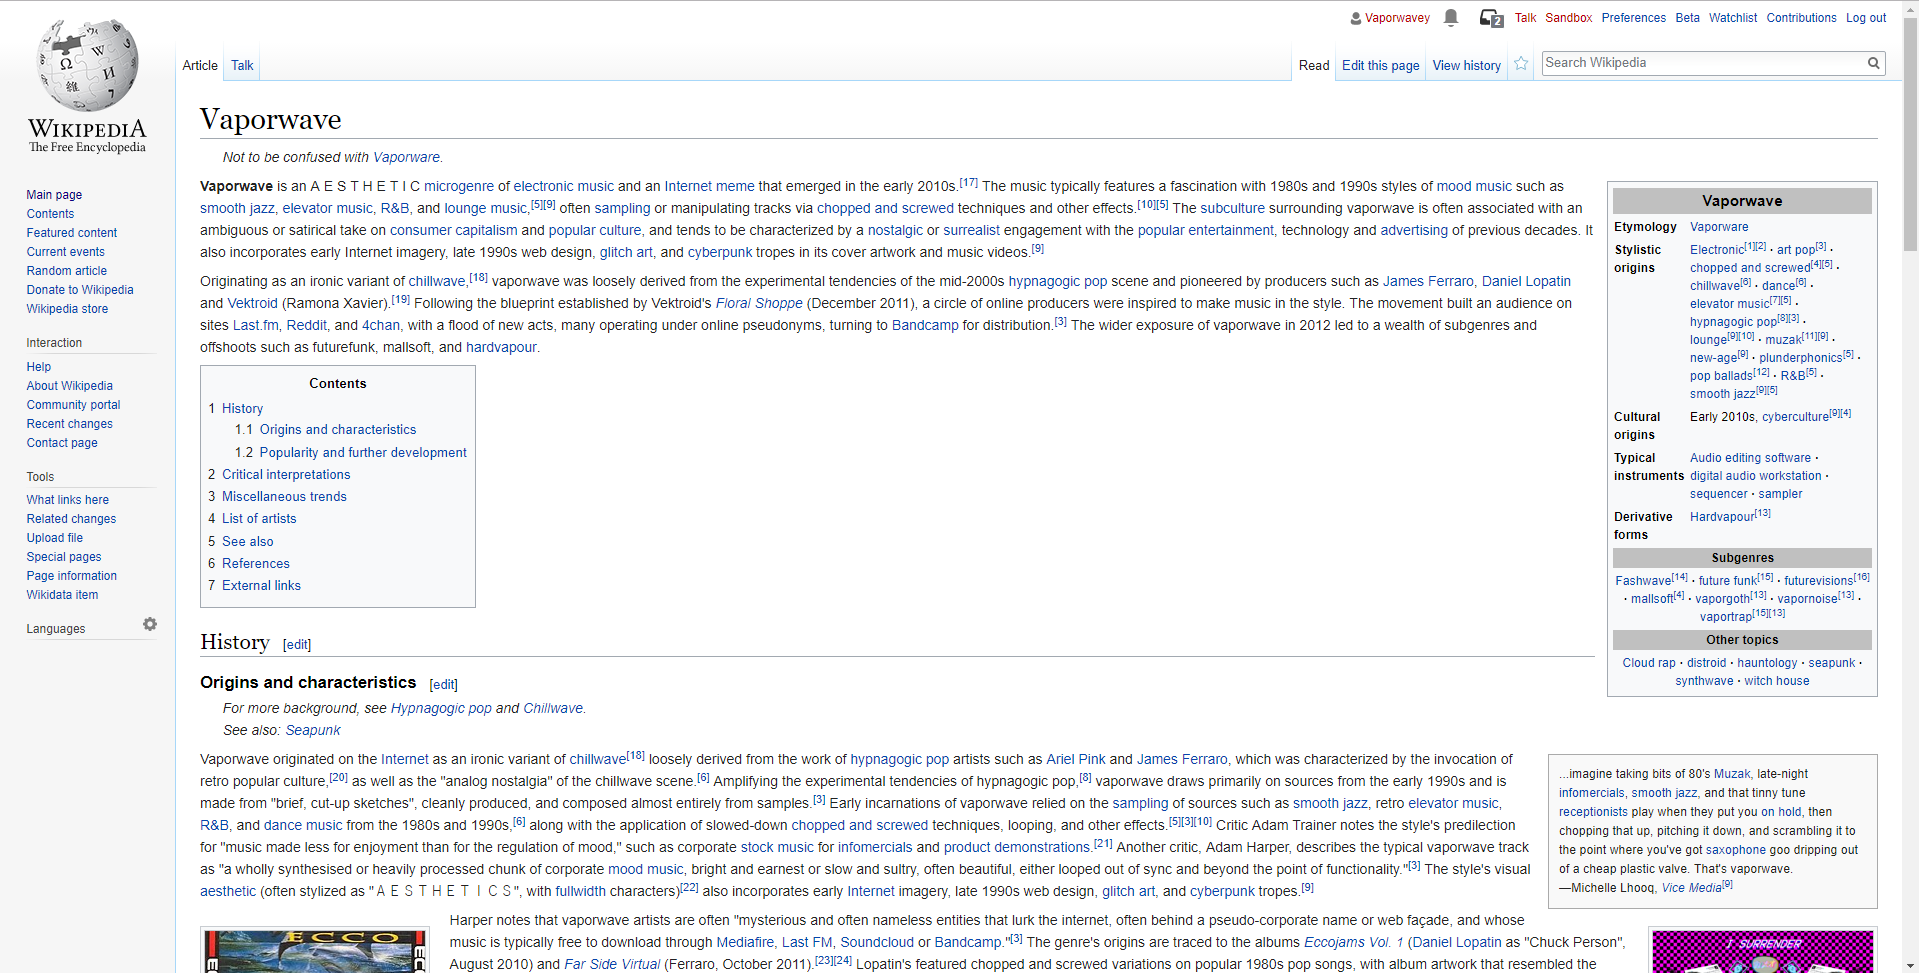Open Preferences in the top bar

[x=1633, y=18]
